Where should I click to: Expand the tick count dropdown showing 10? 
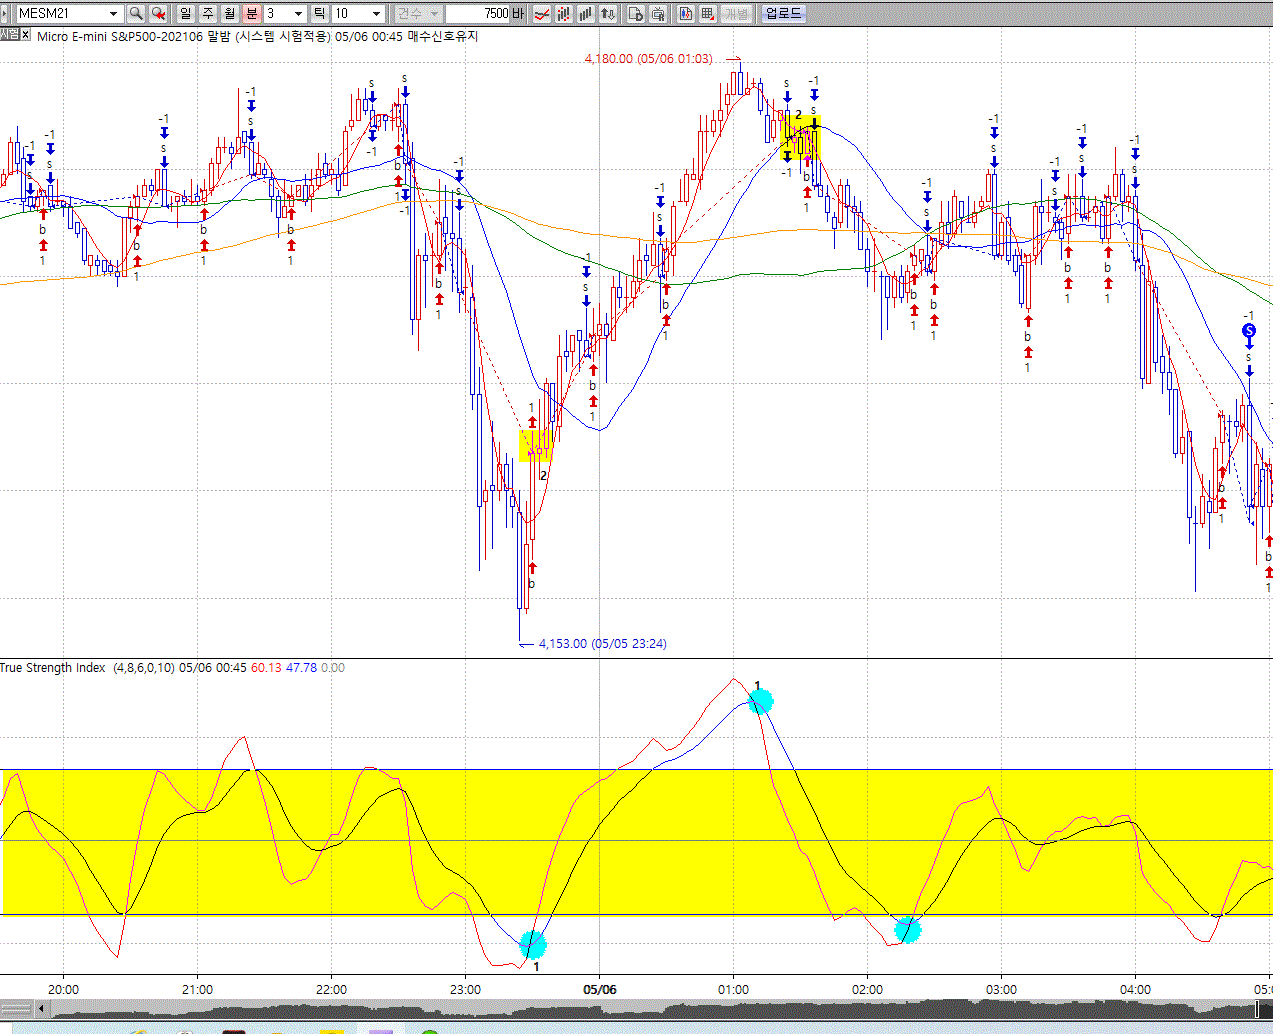(376, 13)
